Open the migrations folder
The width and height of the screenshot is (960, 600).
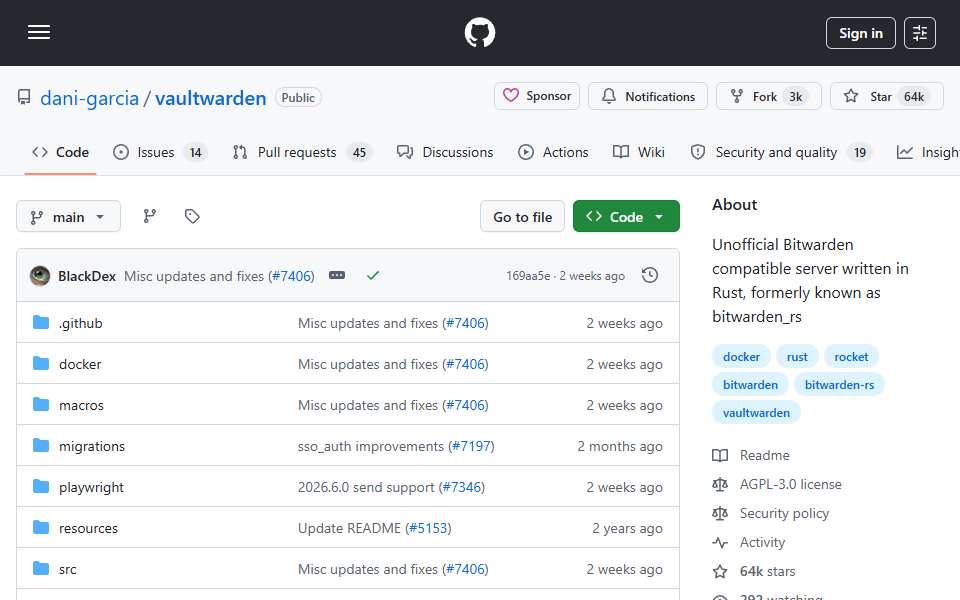tap(92, 446)
